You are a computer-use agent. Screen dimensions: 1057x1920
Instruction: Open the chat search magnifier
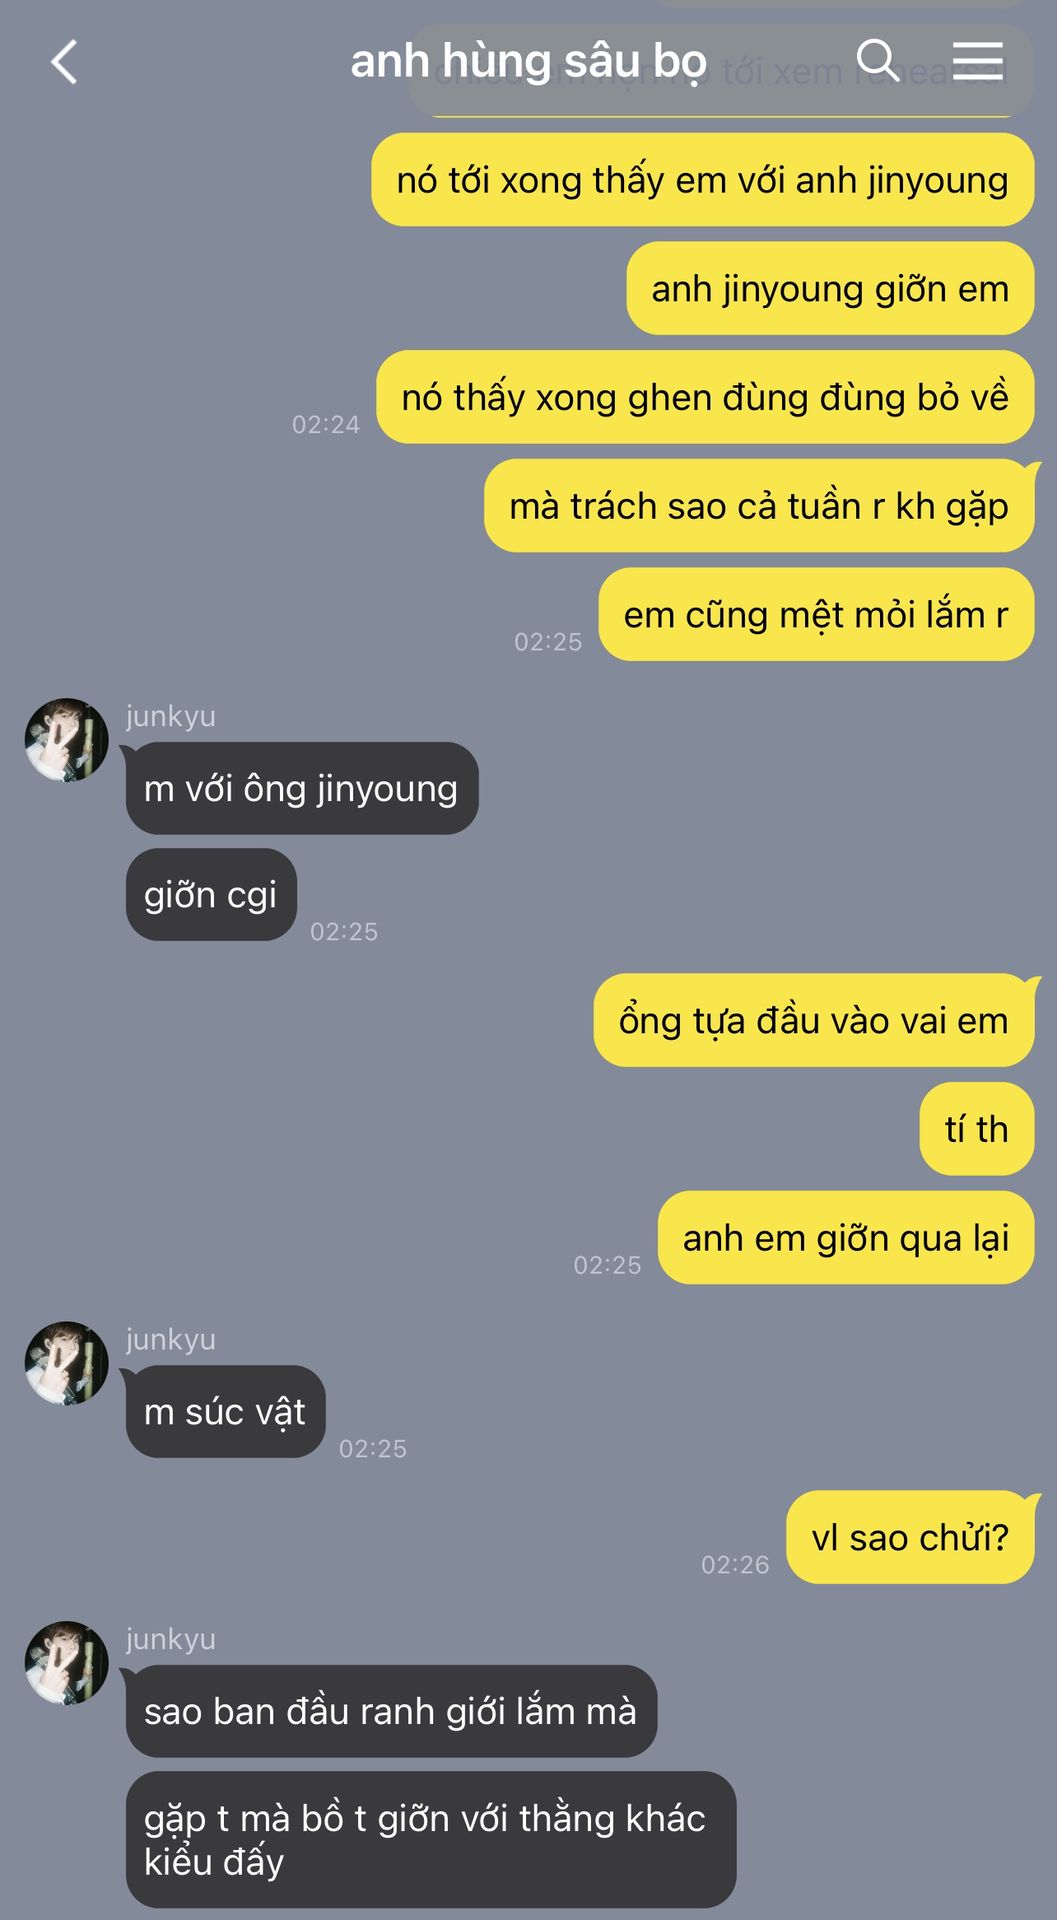pos(877,60)
